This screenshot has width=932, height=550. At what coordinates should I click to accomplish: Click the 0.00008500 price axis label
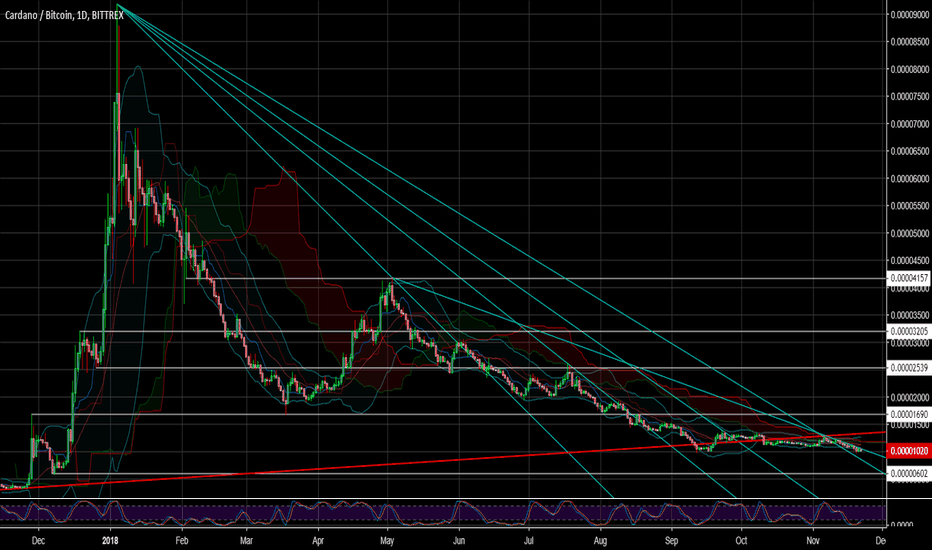[909, 42]
